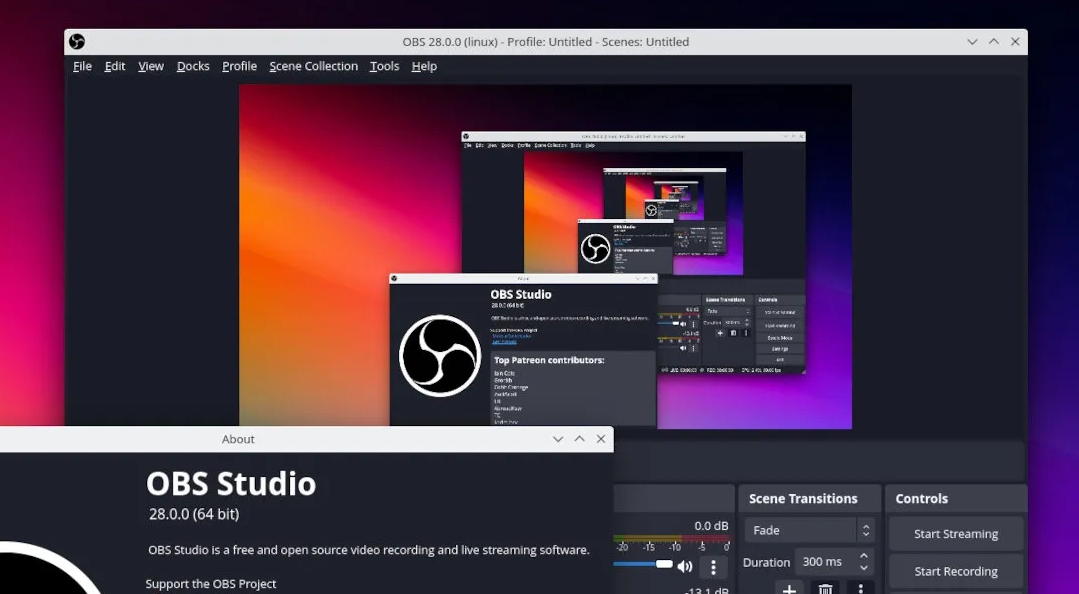Viewport: 1079px width, 594px height.
Task: Click the Start Recording button
Action: (956, 571)
